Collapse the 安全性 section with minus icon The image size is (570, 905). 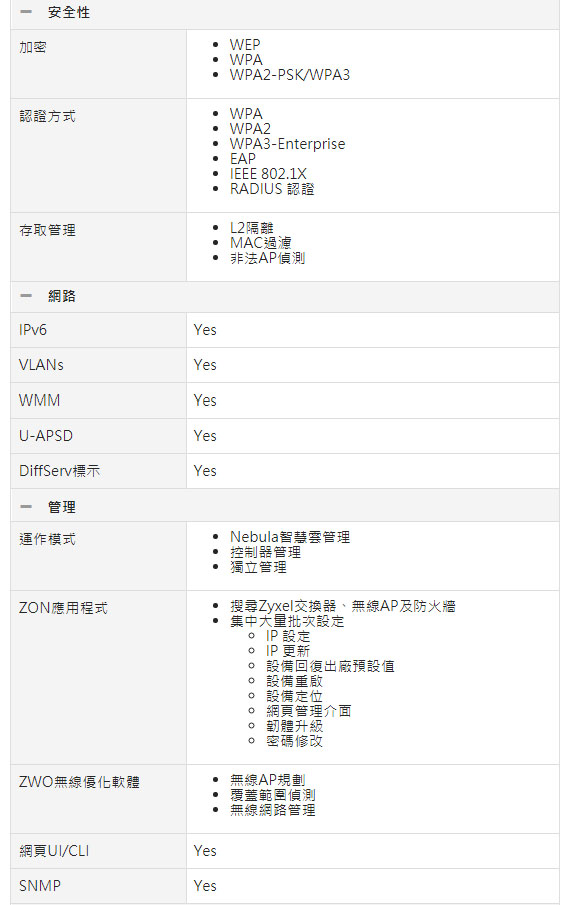click(26, 12)
